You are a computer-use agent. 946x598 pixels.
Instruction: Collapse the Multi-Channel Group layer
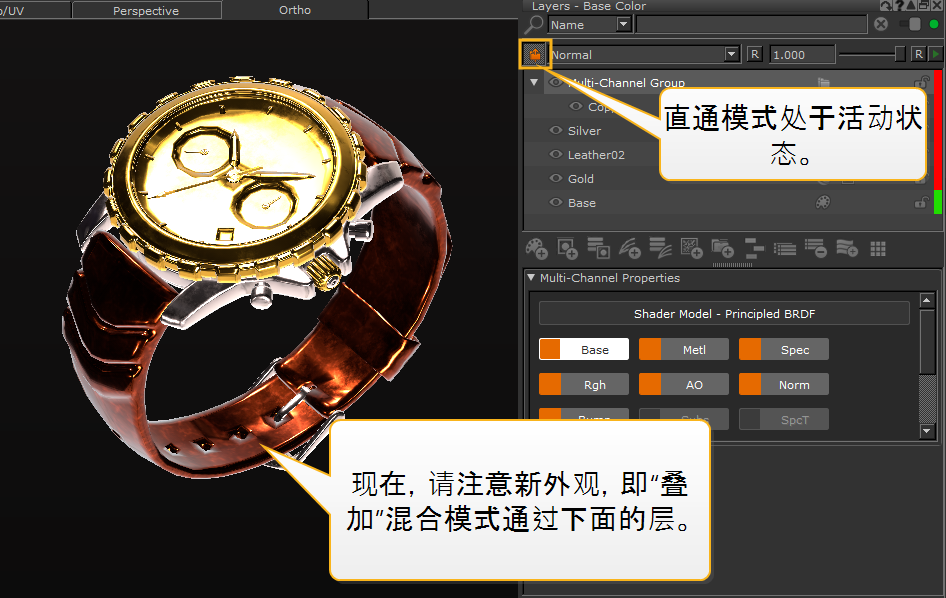534,83
